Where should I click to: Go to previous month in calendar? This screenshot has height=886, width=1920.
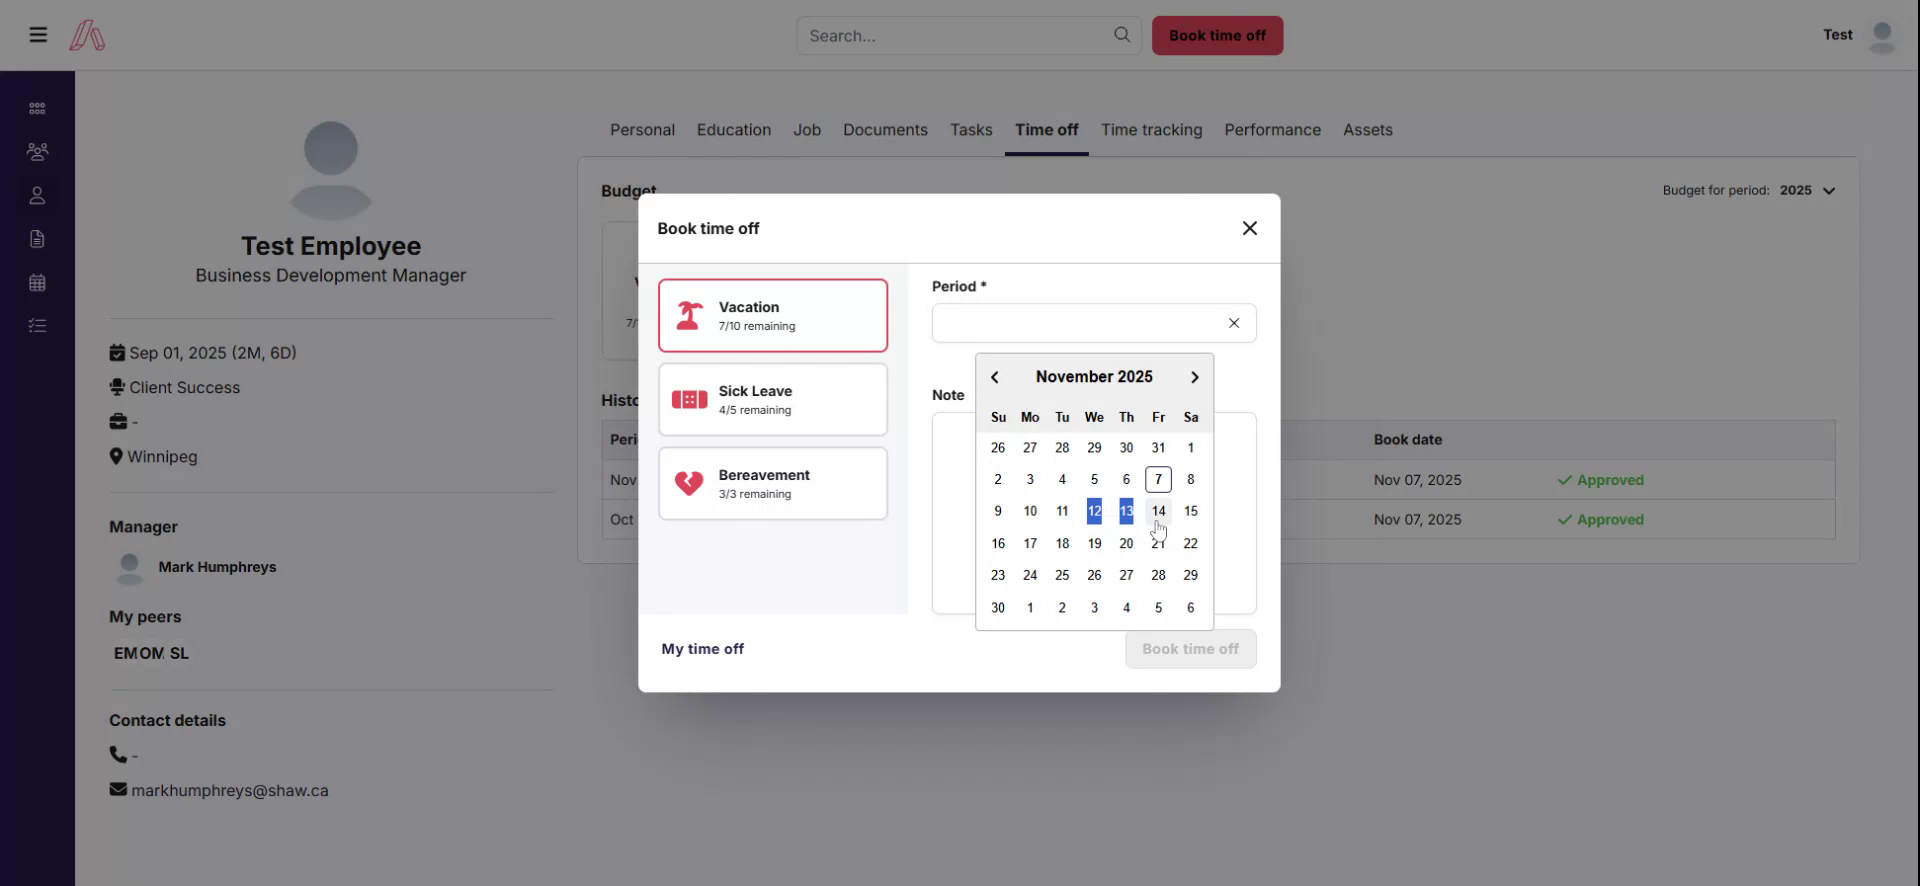[994, 377]
